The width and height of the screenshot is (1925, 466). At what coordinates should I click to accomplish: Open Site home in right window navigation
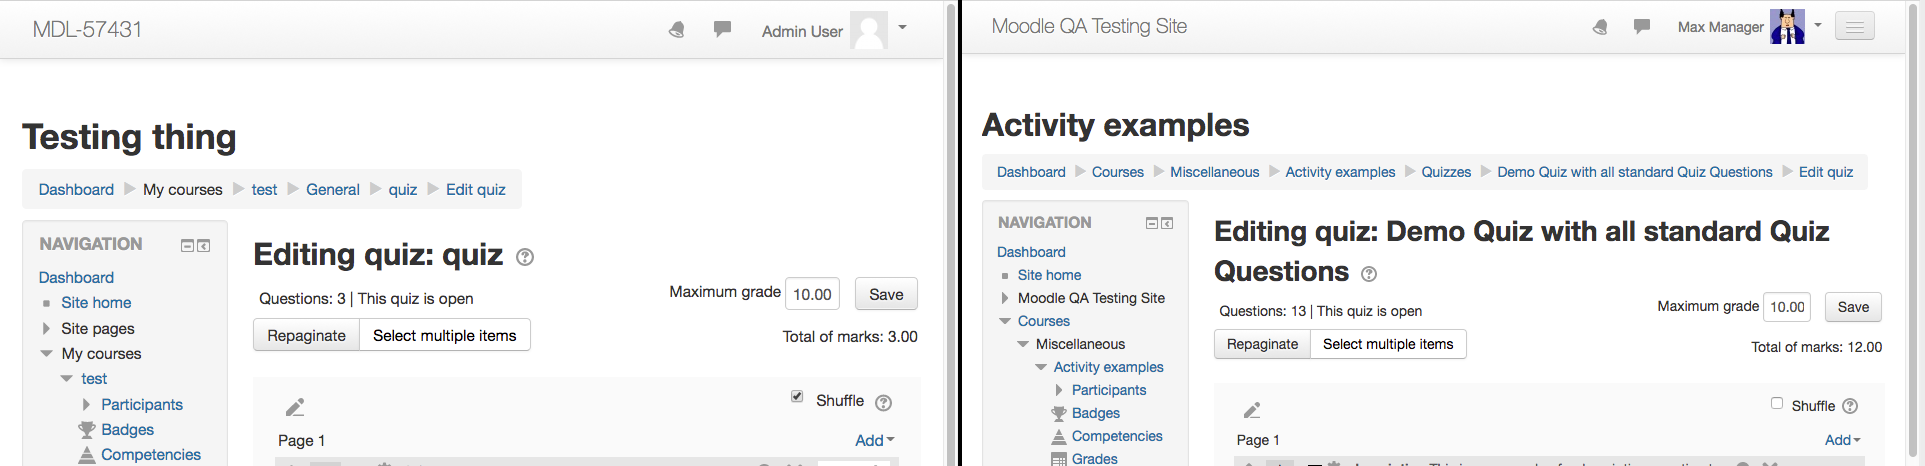1050,275
